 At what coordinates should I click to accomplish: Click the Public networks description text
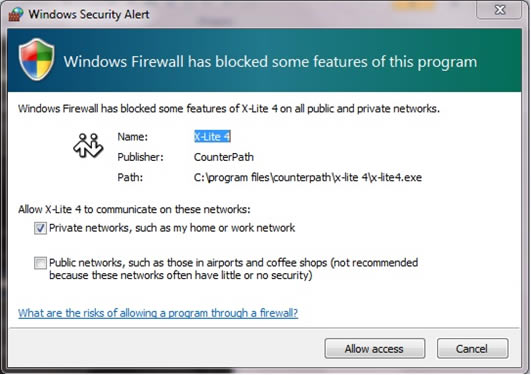[233, 269]
